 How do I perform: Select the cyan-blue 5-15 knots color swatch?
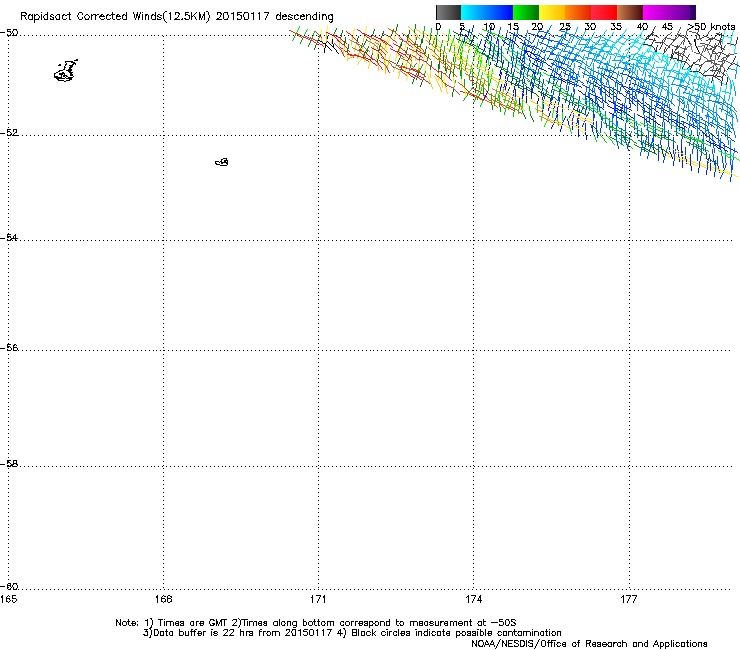click(487, 12)
